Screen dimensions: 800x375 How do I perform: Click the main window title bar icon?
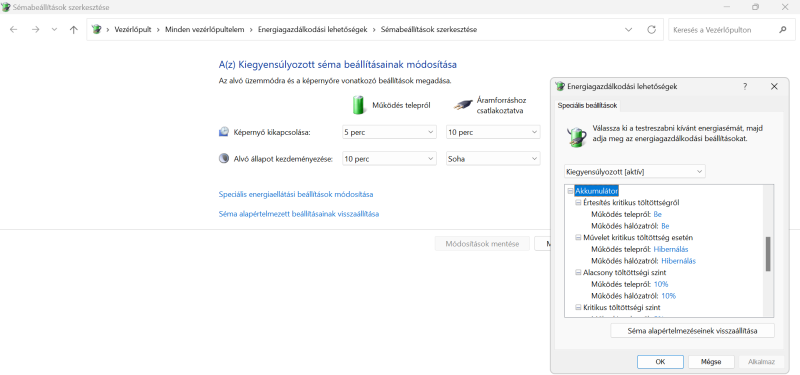click(7, 7)
